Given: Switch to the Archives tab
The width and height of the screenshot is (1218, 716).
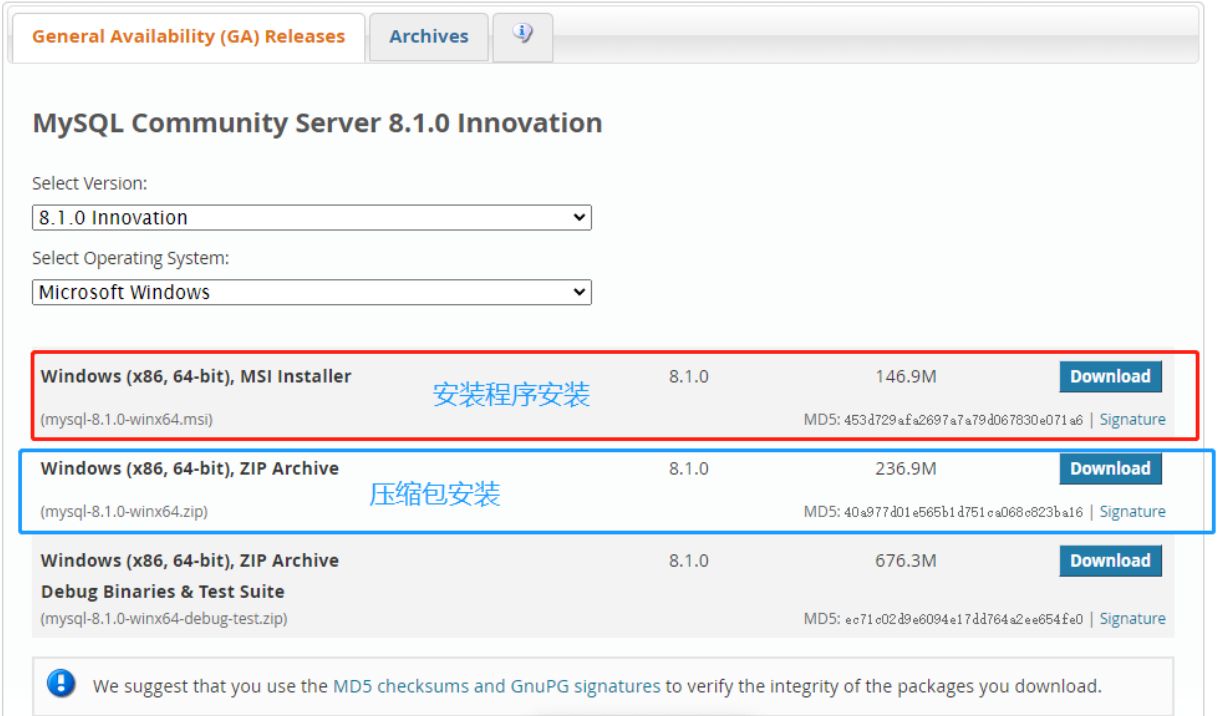Looking at the screenshot, I should [429, 37].
